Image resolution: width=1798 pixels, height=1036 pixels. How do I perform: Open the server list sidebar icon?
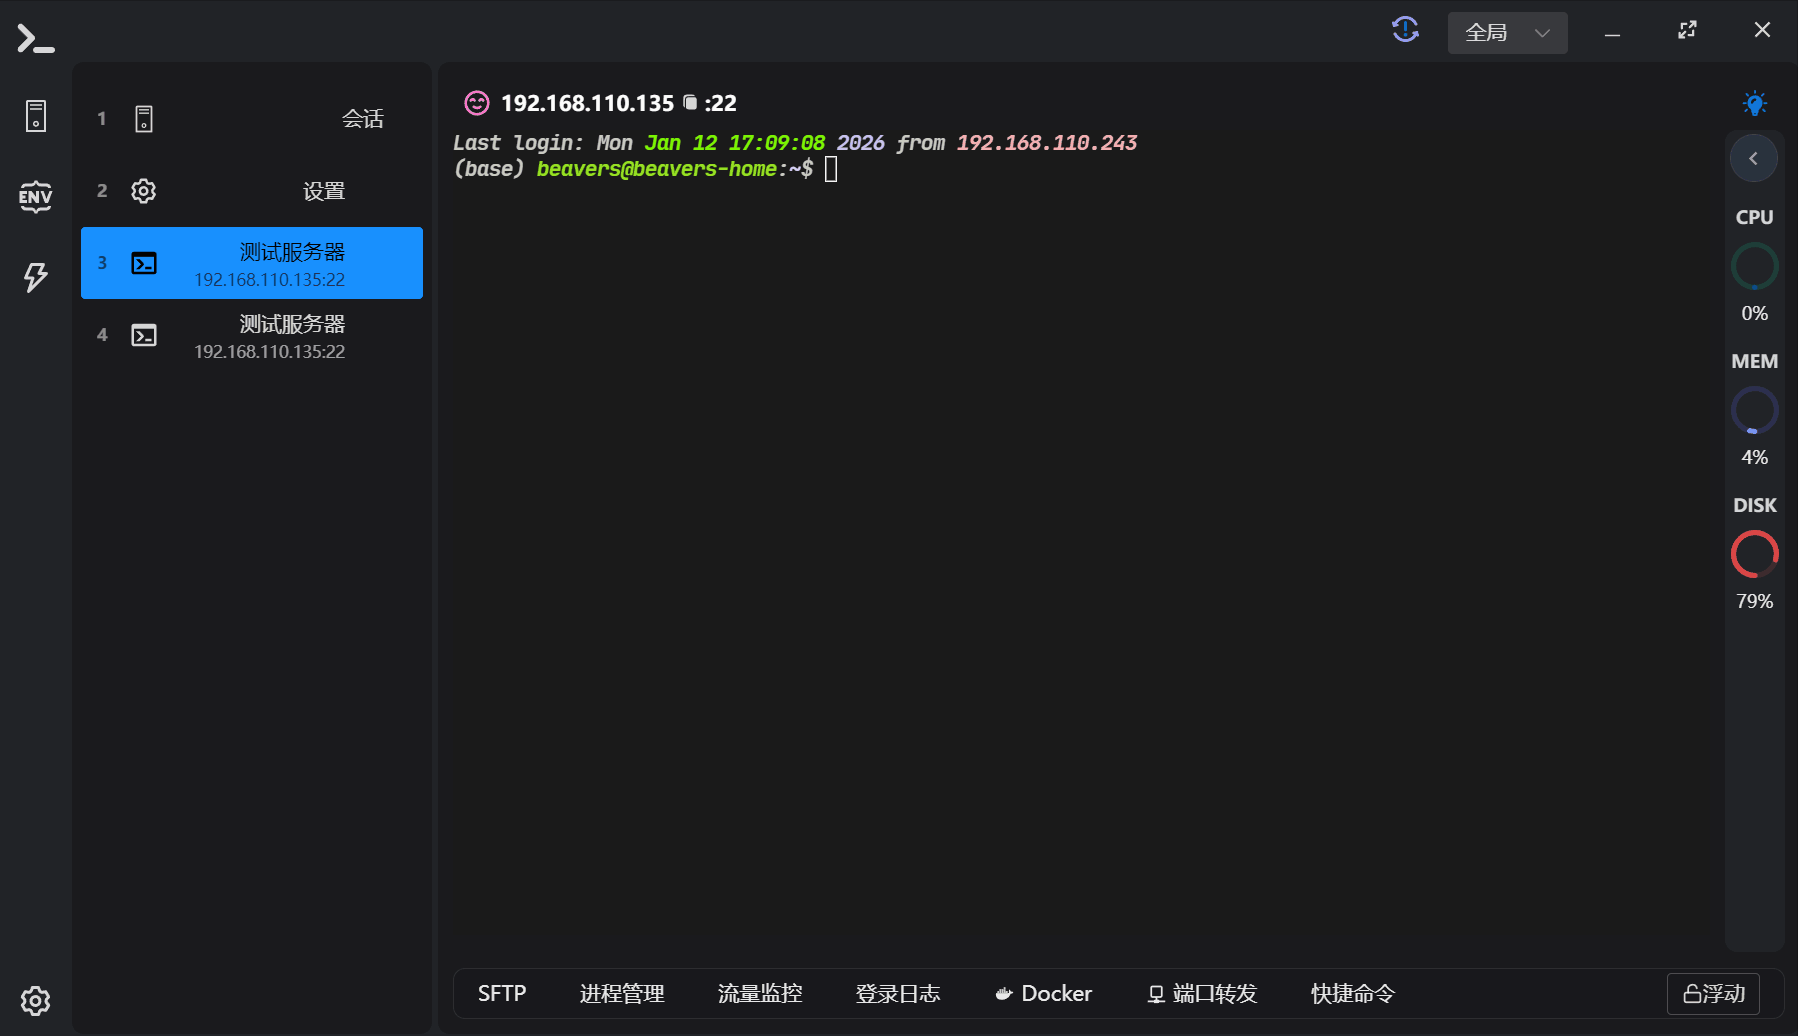coord(36,116)
